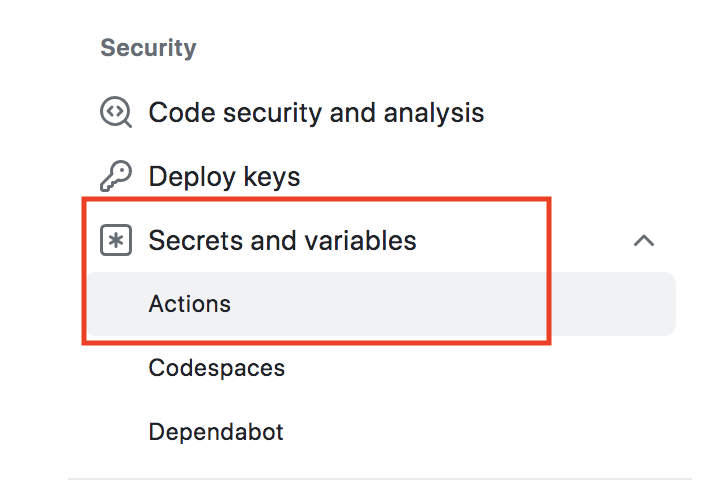This screenshot has height=488, width=710.
Task: Click the word 'analysis' in Code security
Action: pyautogui.click(x=434, y=113)
